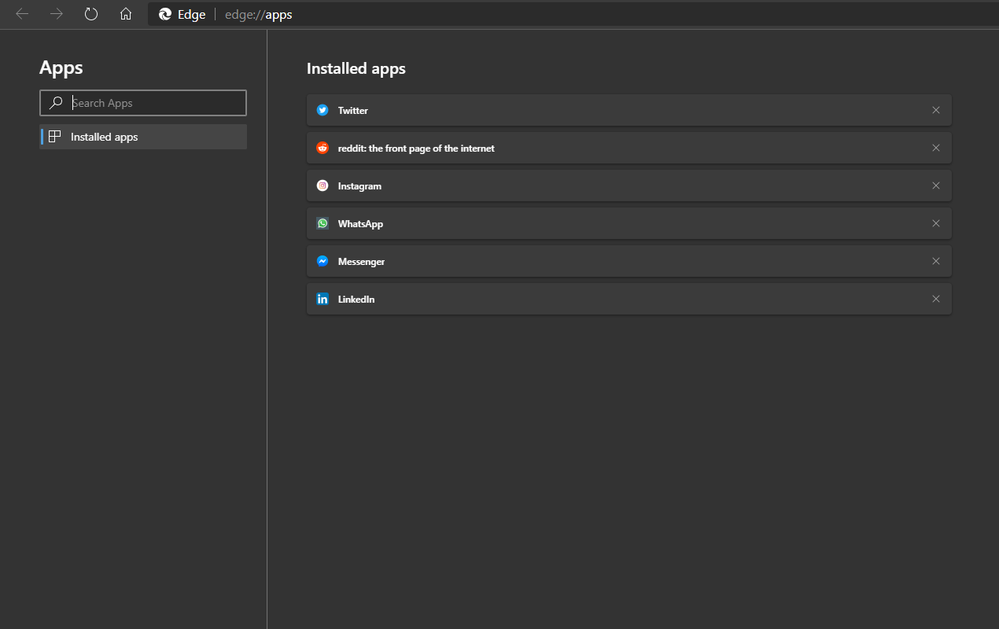Refresh the Edge apps page

click(91, 14)
